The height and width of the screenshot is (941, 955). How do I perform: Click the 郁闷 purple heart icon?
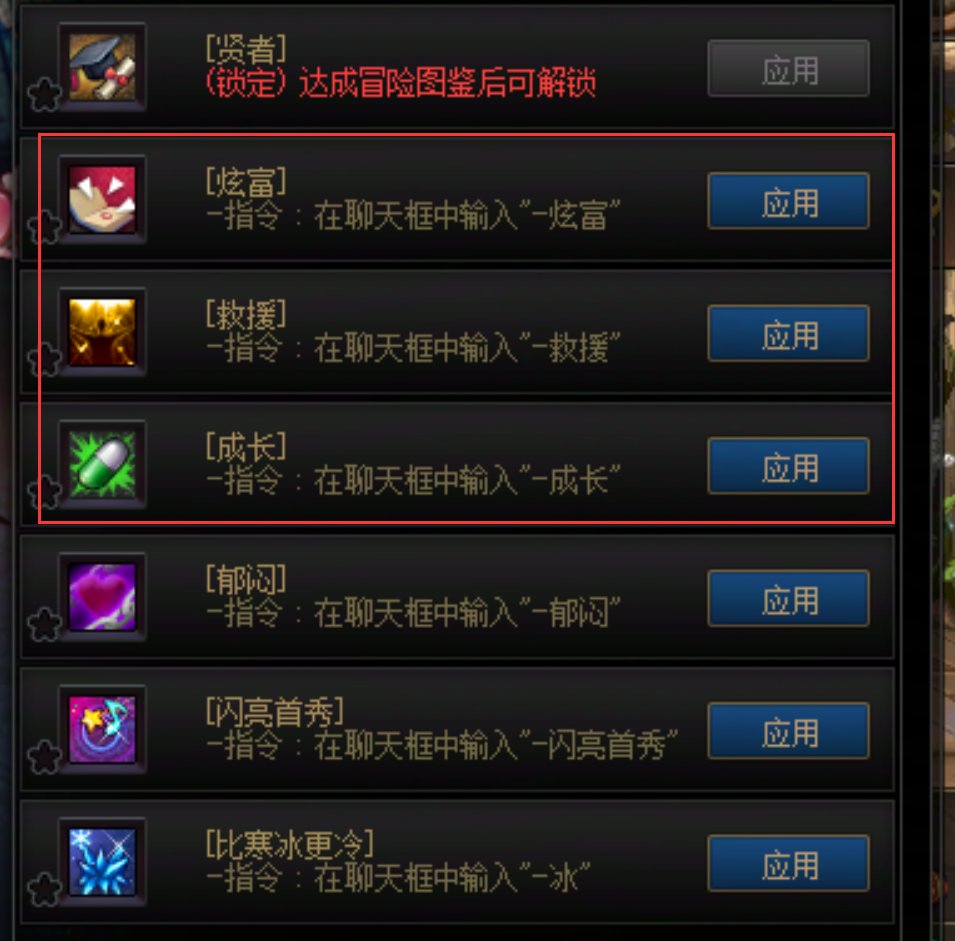coord(102,597)
